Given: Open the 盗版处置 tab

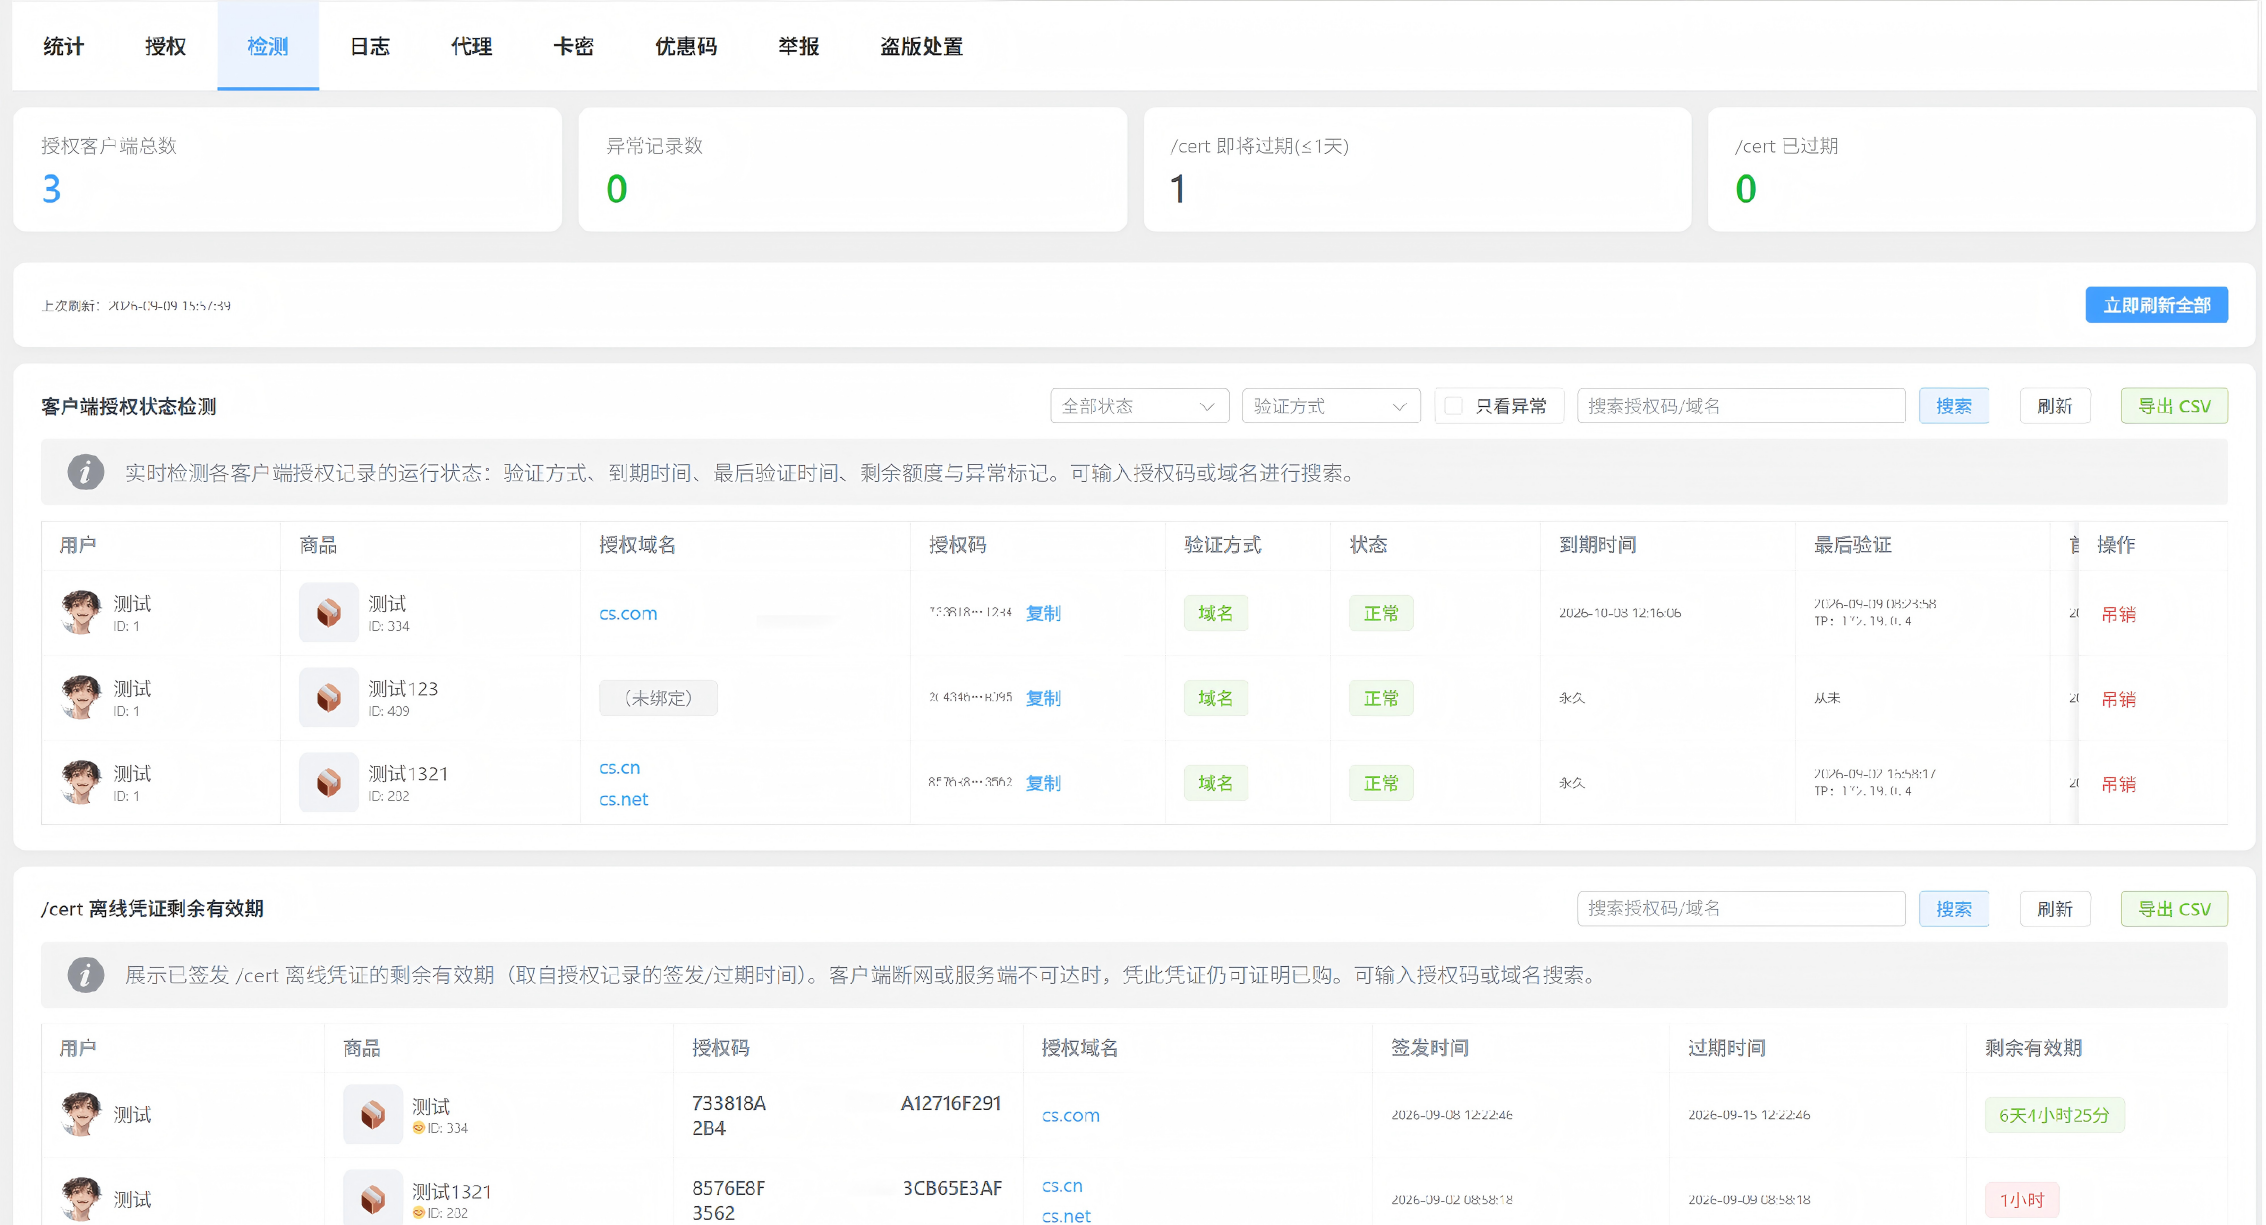Looking at the screenshot, I should coord(922,46).
